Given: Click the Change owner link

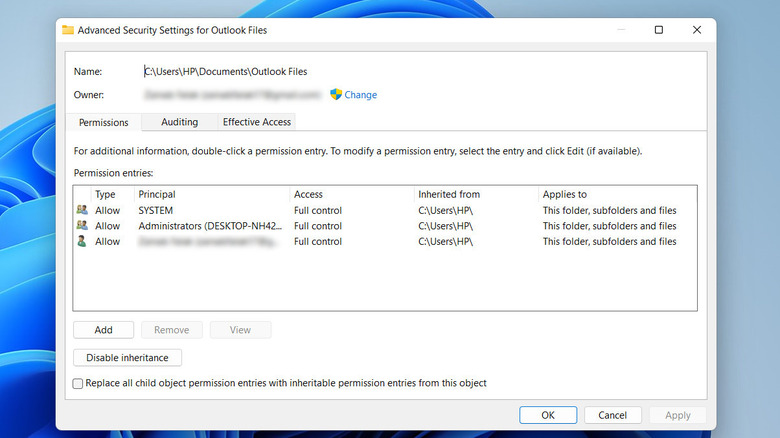Looking at the screenshot, I should [360, 95].
